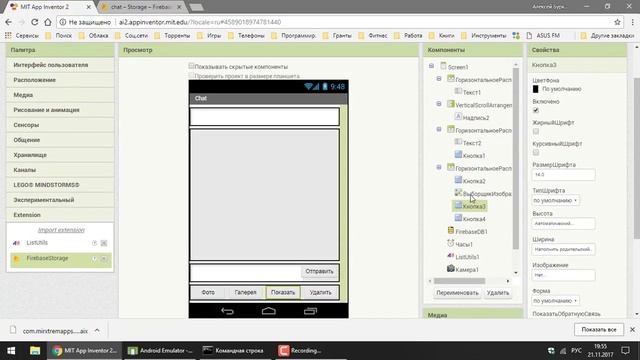Screen dimensions: 640x360
Task: Click the Фото button in preview
Action: [208, 292]
